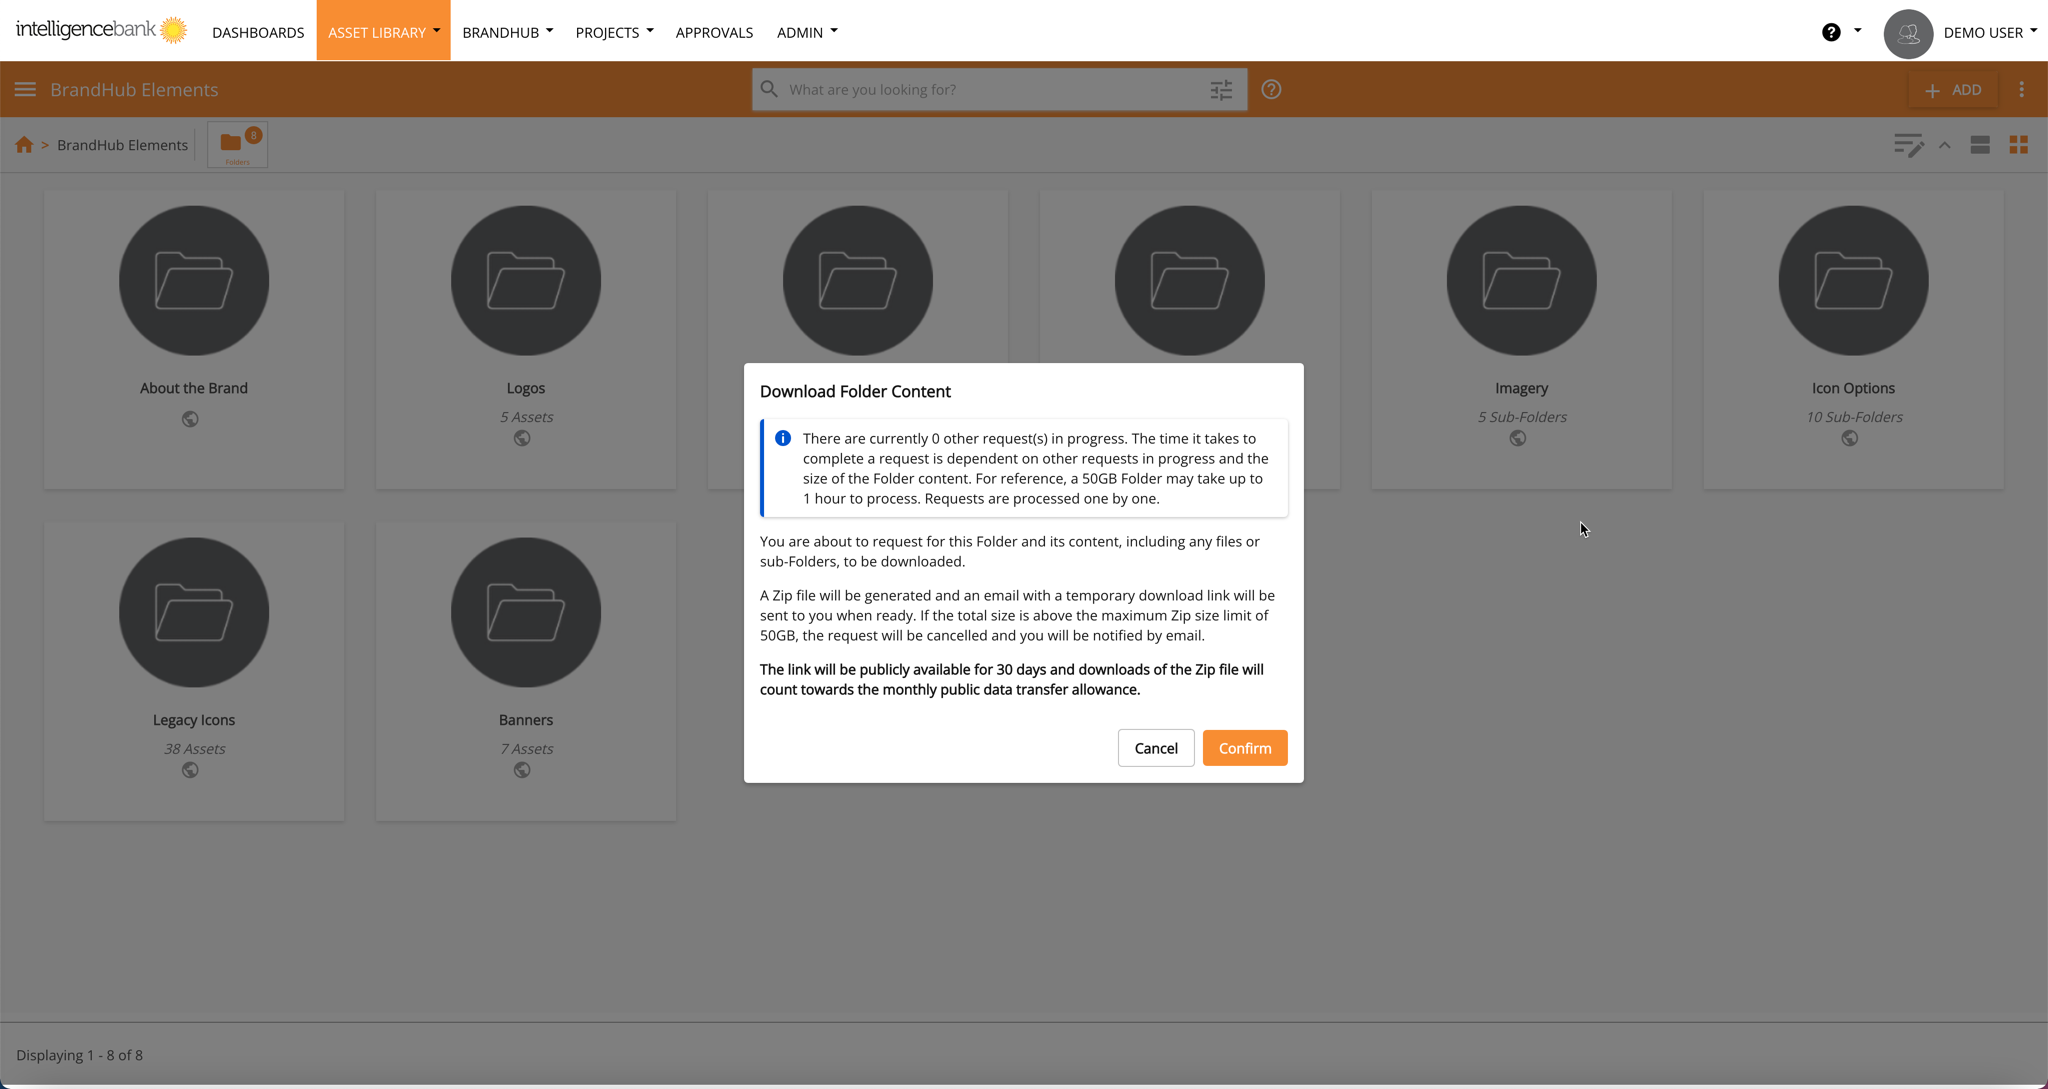Viewport: 2048px width, 1089px height.
Task: Click the 'What are you looking for' search field
Action: (x=990, y=90)
